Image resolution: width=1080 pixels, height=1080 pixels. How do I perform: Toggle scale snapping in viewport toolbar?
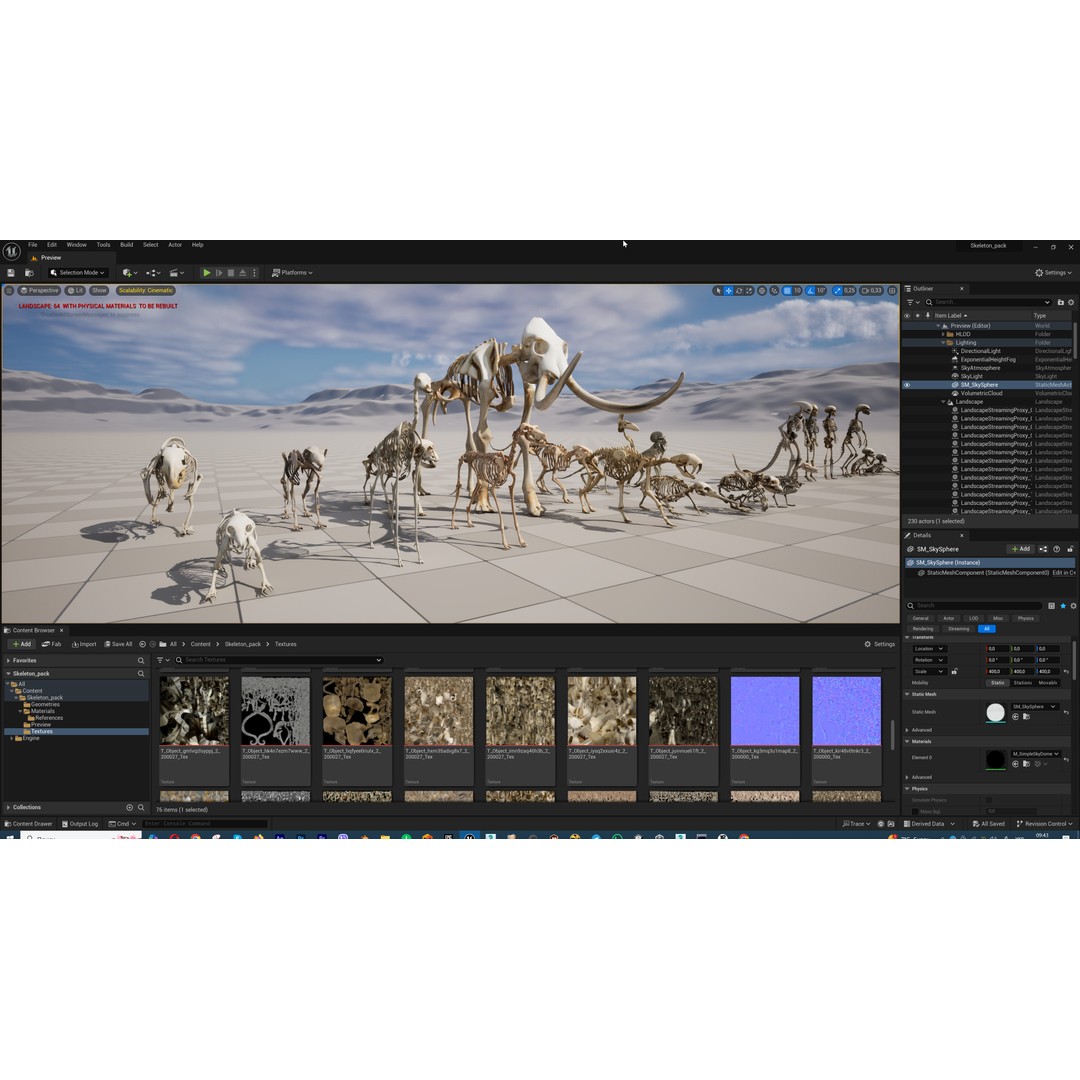pos(837,291)
